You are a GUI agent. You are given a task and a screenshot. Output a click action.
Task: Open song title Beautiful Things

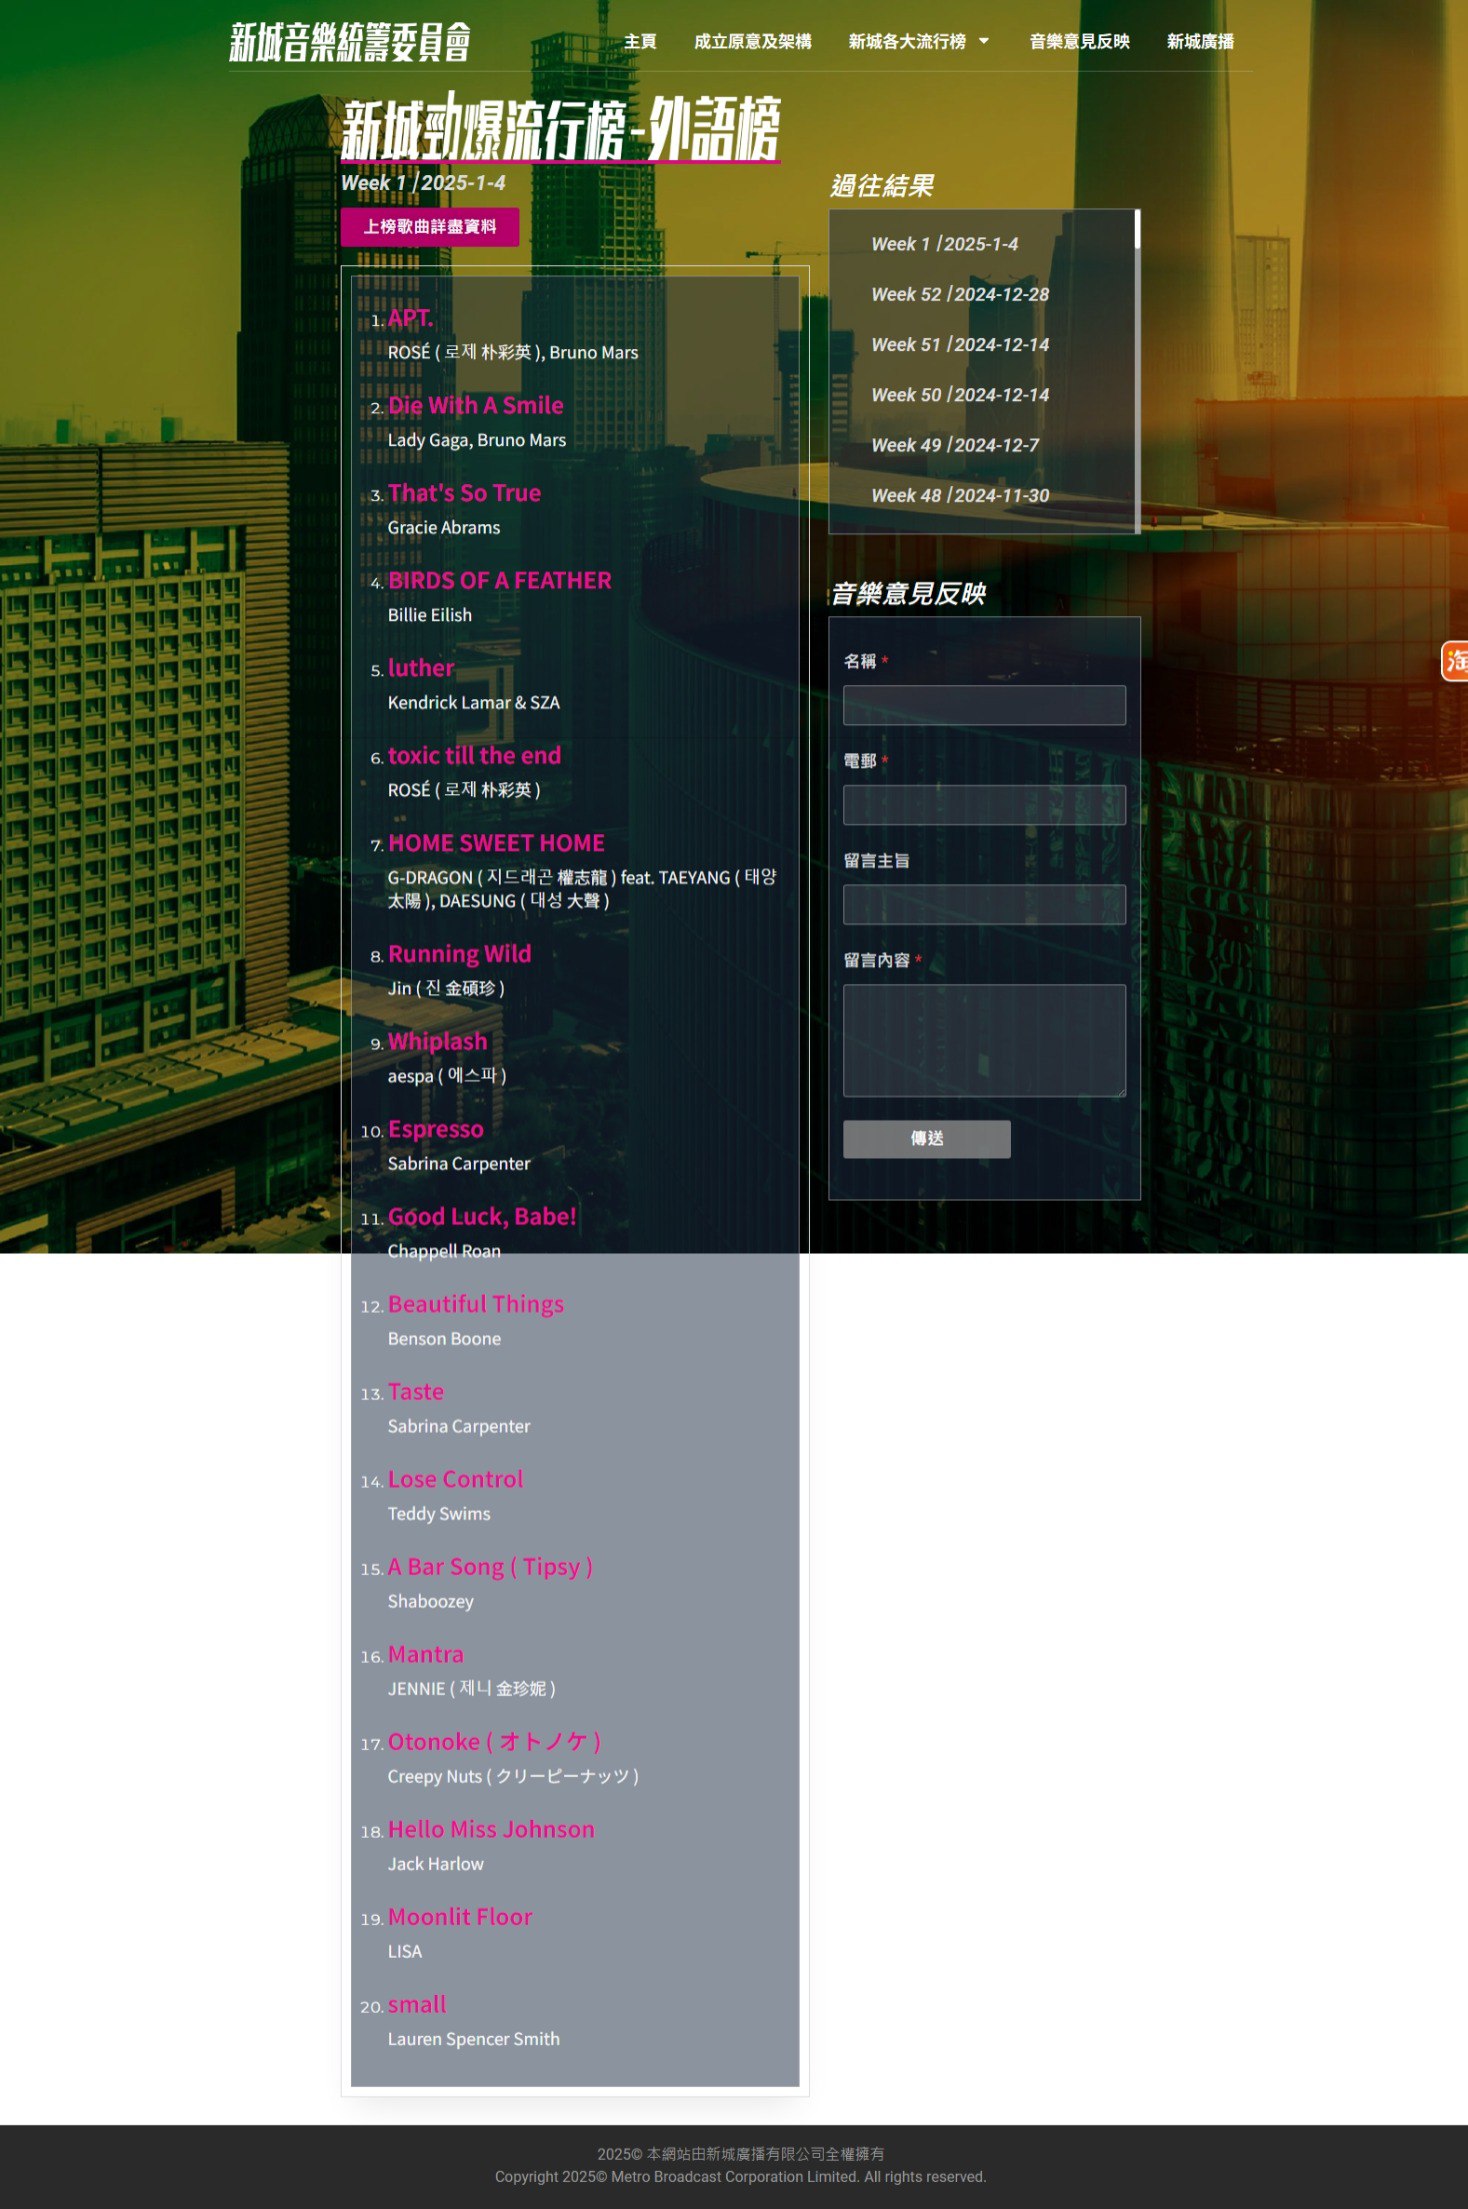pos(476,1304)
